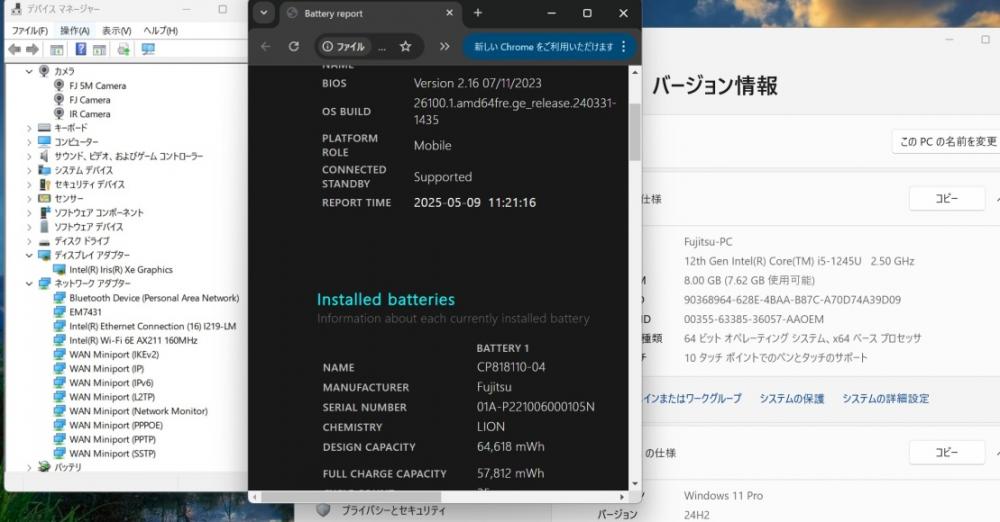Select Intel(R) Iris(R) Xe Graphics adapter
Screen dimensions: 1000x522
click(x=121, y=269)
